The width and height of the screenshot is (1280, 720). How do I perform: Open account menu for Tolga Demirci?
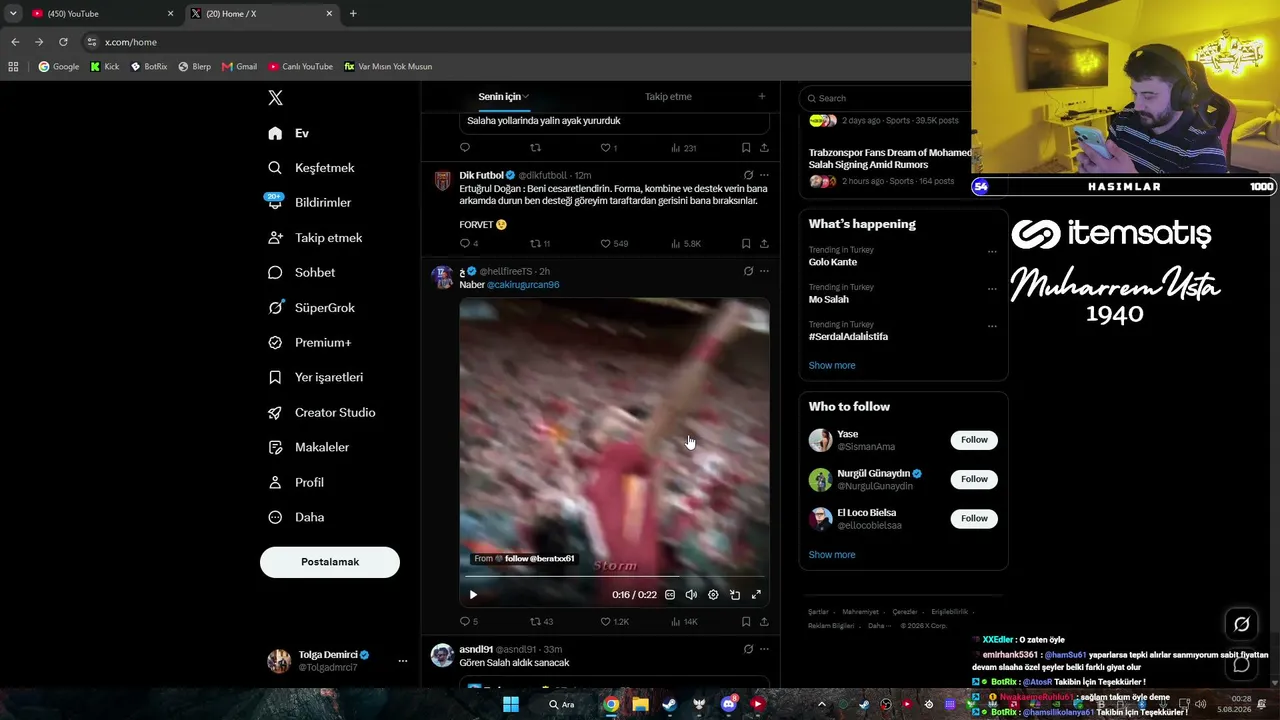(338, 661)
